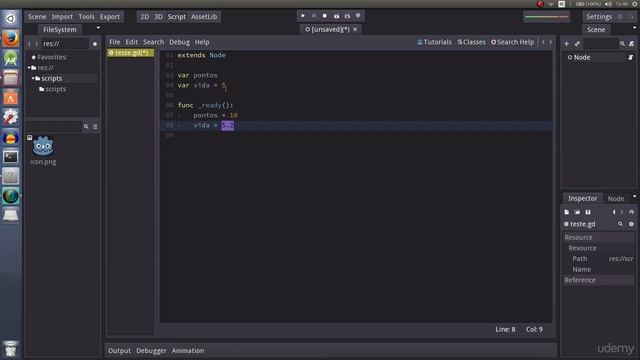Viewport: 640px width, 360px height.
Task: Search files magnifier in FileSystem dock
Action: 86,127
